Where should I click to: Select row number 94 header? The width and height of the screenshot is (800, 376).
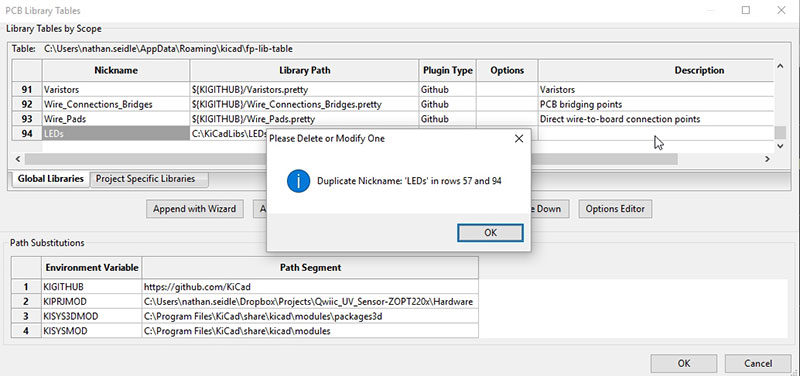27,134
